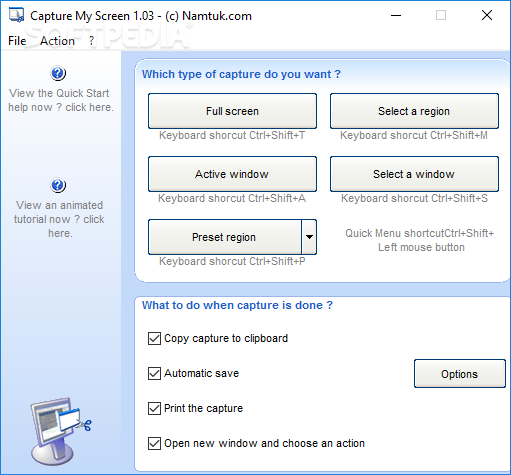Click the 'Keyboard shorcut Ctrl+Shift+T' label
This screenshot has width=511, height=475.
coord(232,135)
